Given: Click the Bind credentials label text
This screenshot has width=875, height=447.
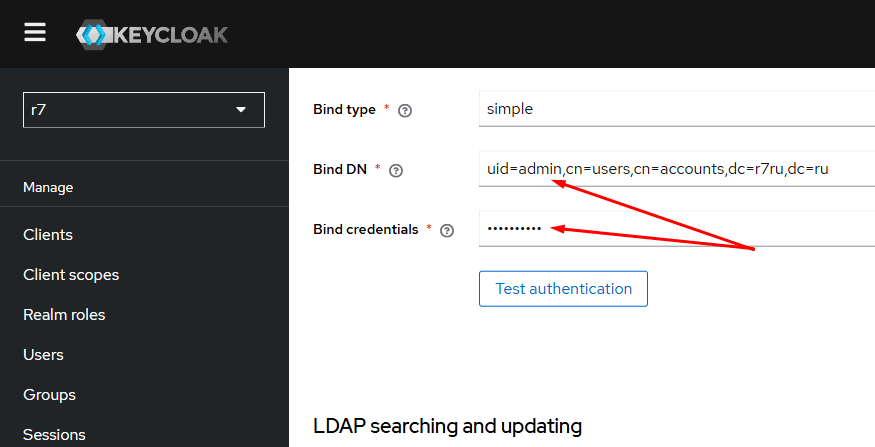Looking at the screenshot, I should 366,229.
